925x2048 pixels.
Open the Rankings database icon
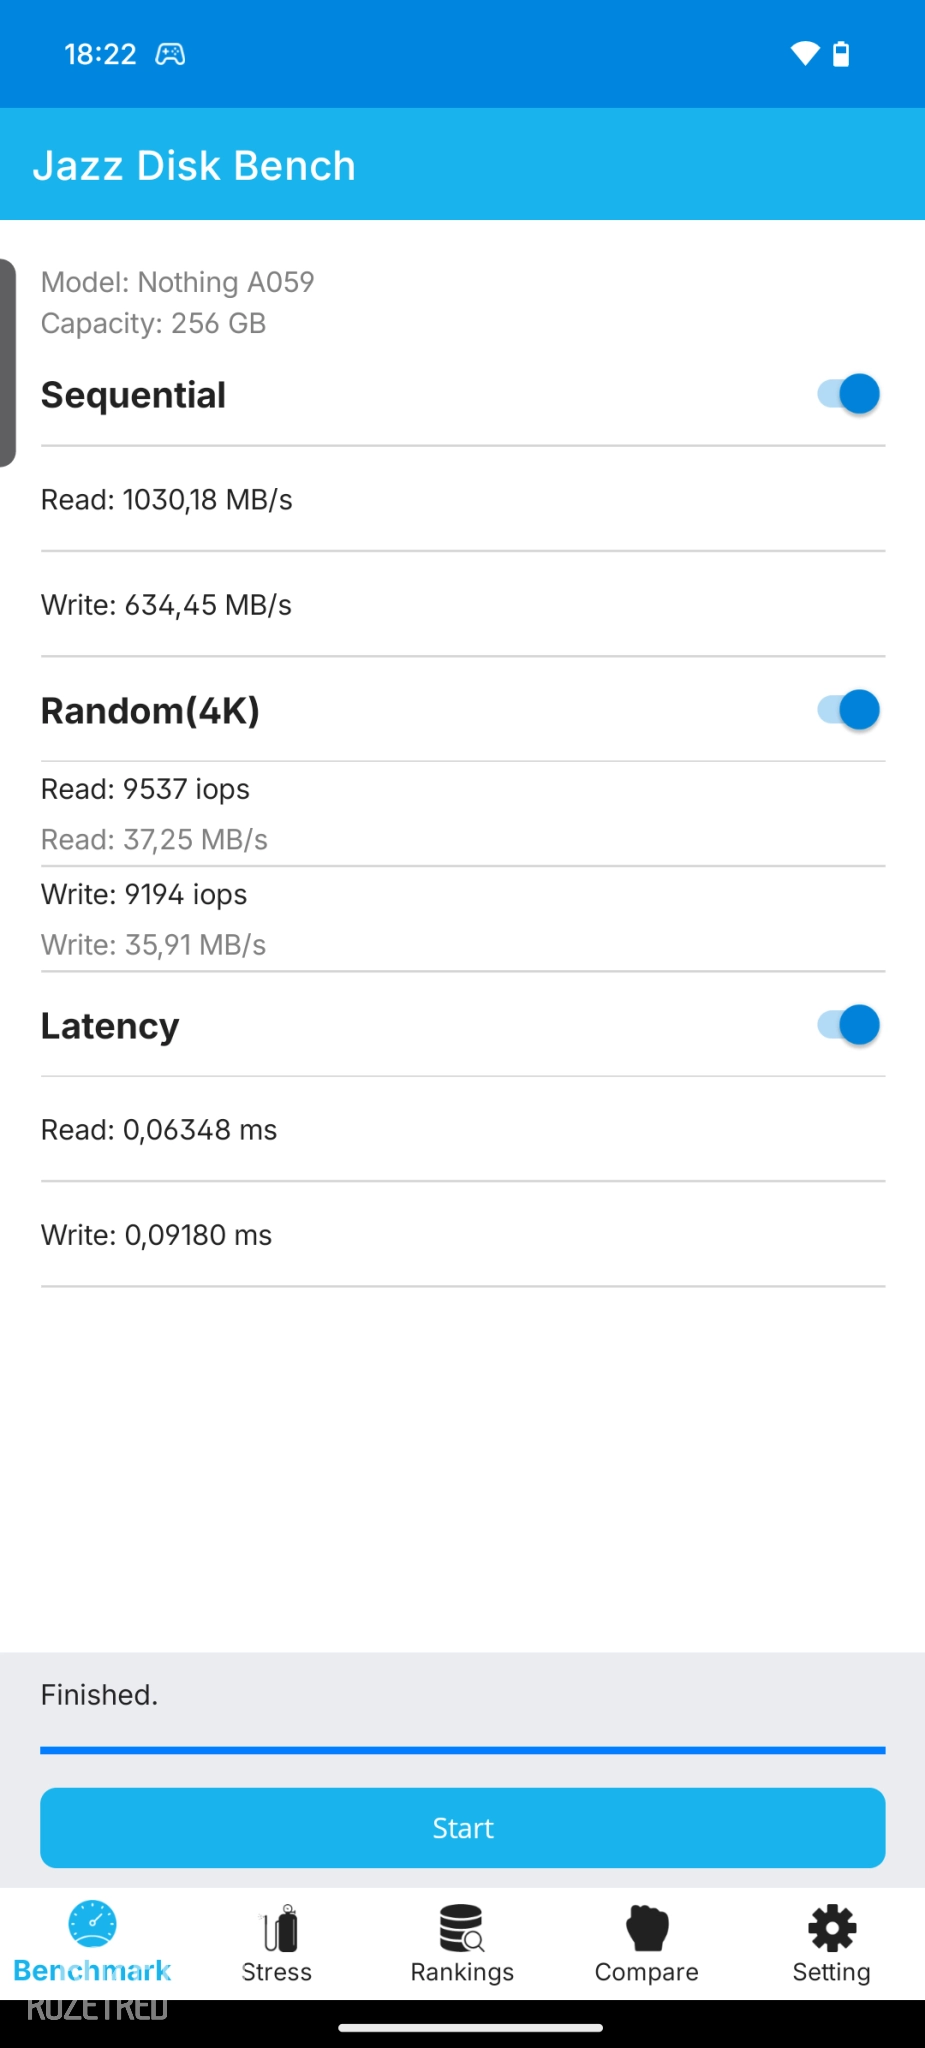pos(462,1928)
